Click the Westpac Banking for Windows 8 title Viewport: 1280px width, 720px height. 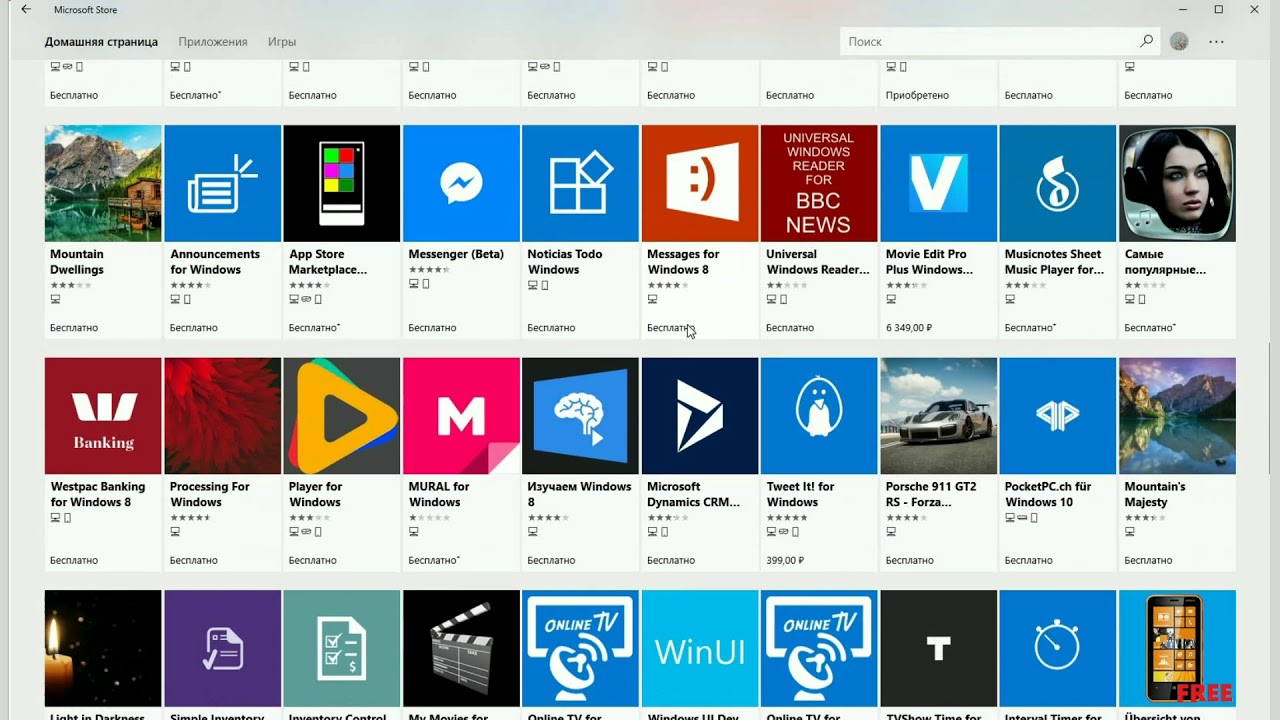98,494
